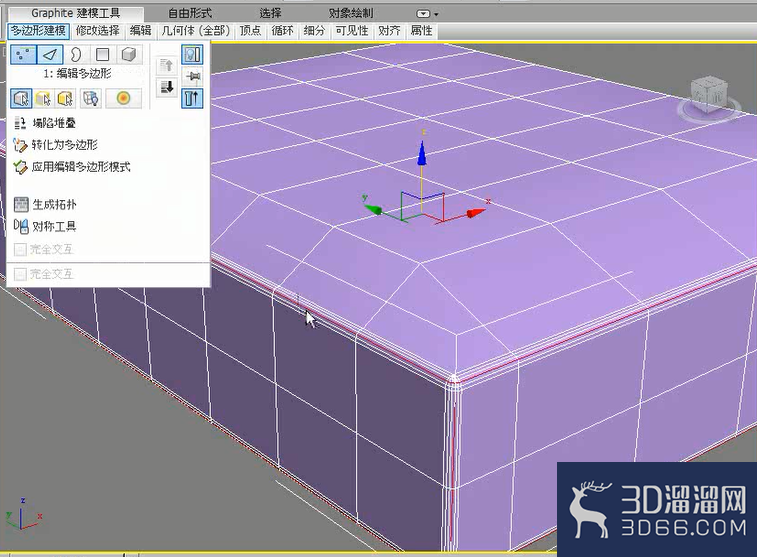Click the Next Modifier down-arrow icon
This screenshot has height=557, width=757.
[x=167, y=87]
